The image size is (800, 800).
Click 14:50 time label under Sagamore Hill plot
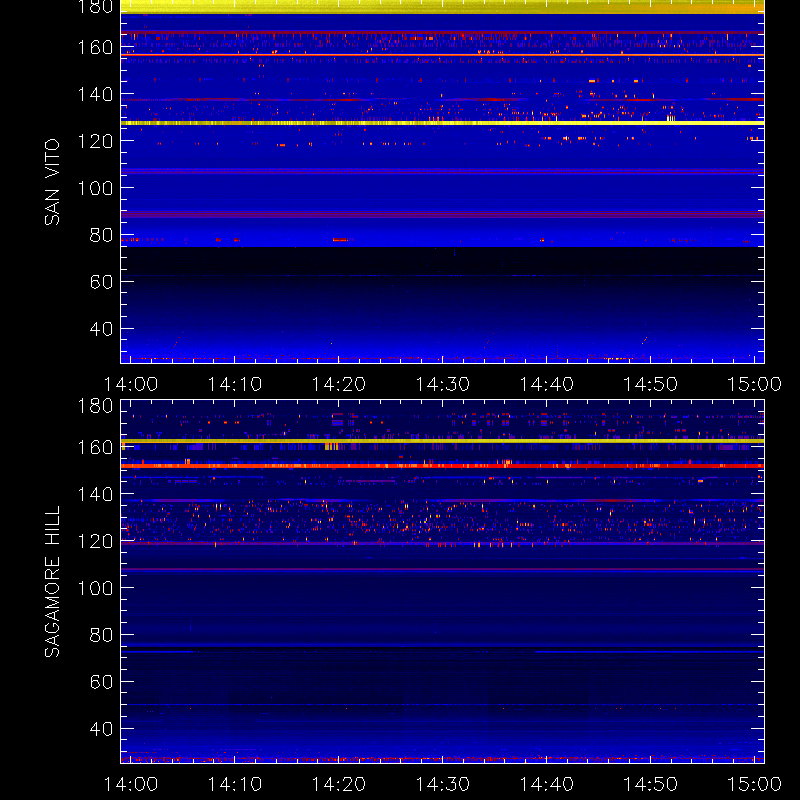(x=651, y=784)
